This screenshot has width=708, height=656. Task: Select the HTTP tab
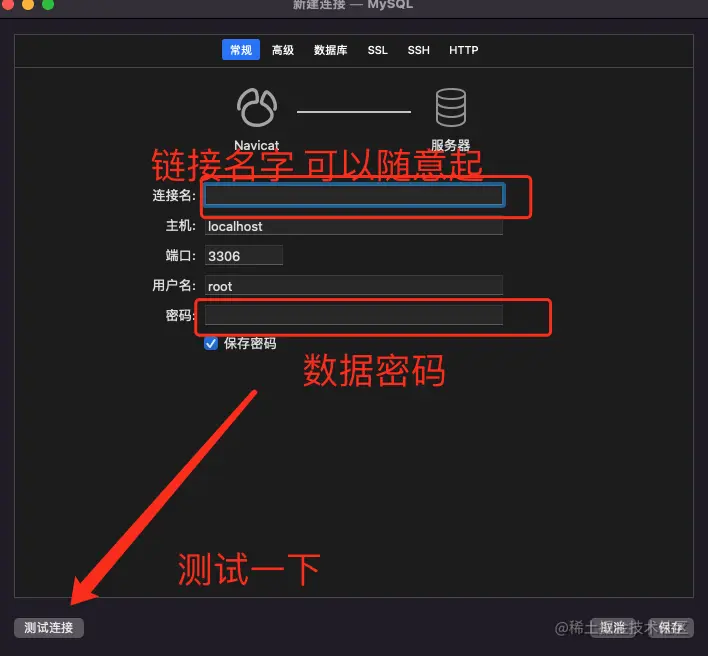pos(463,50)
